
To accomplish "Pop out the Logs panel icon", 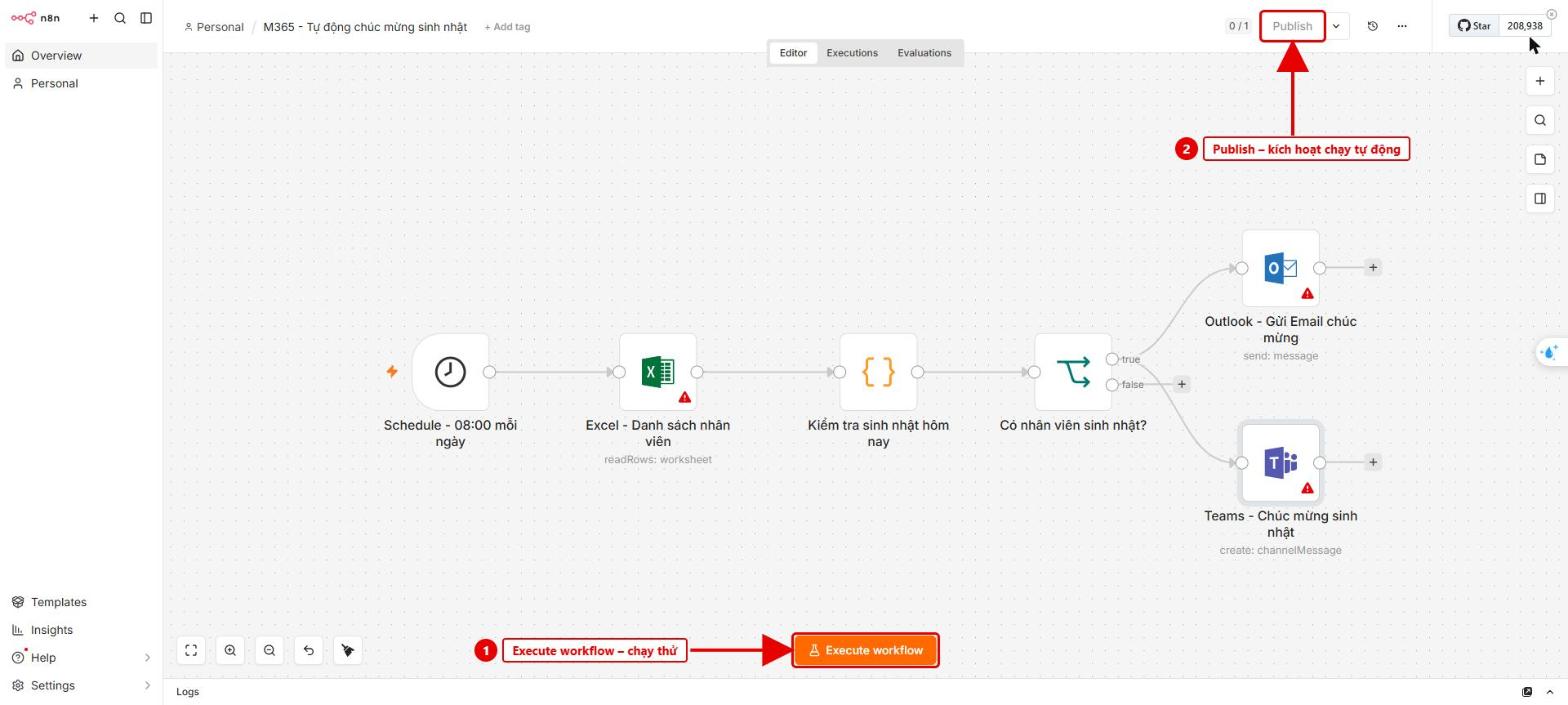I will tap(1527, 692).
